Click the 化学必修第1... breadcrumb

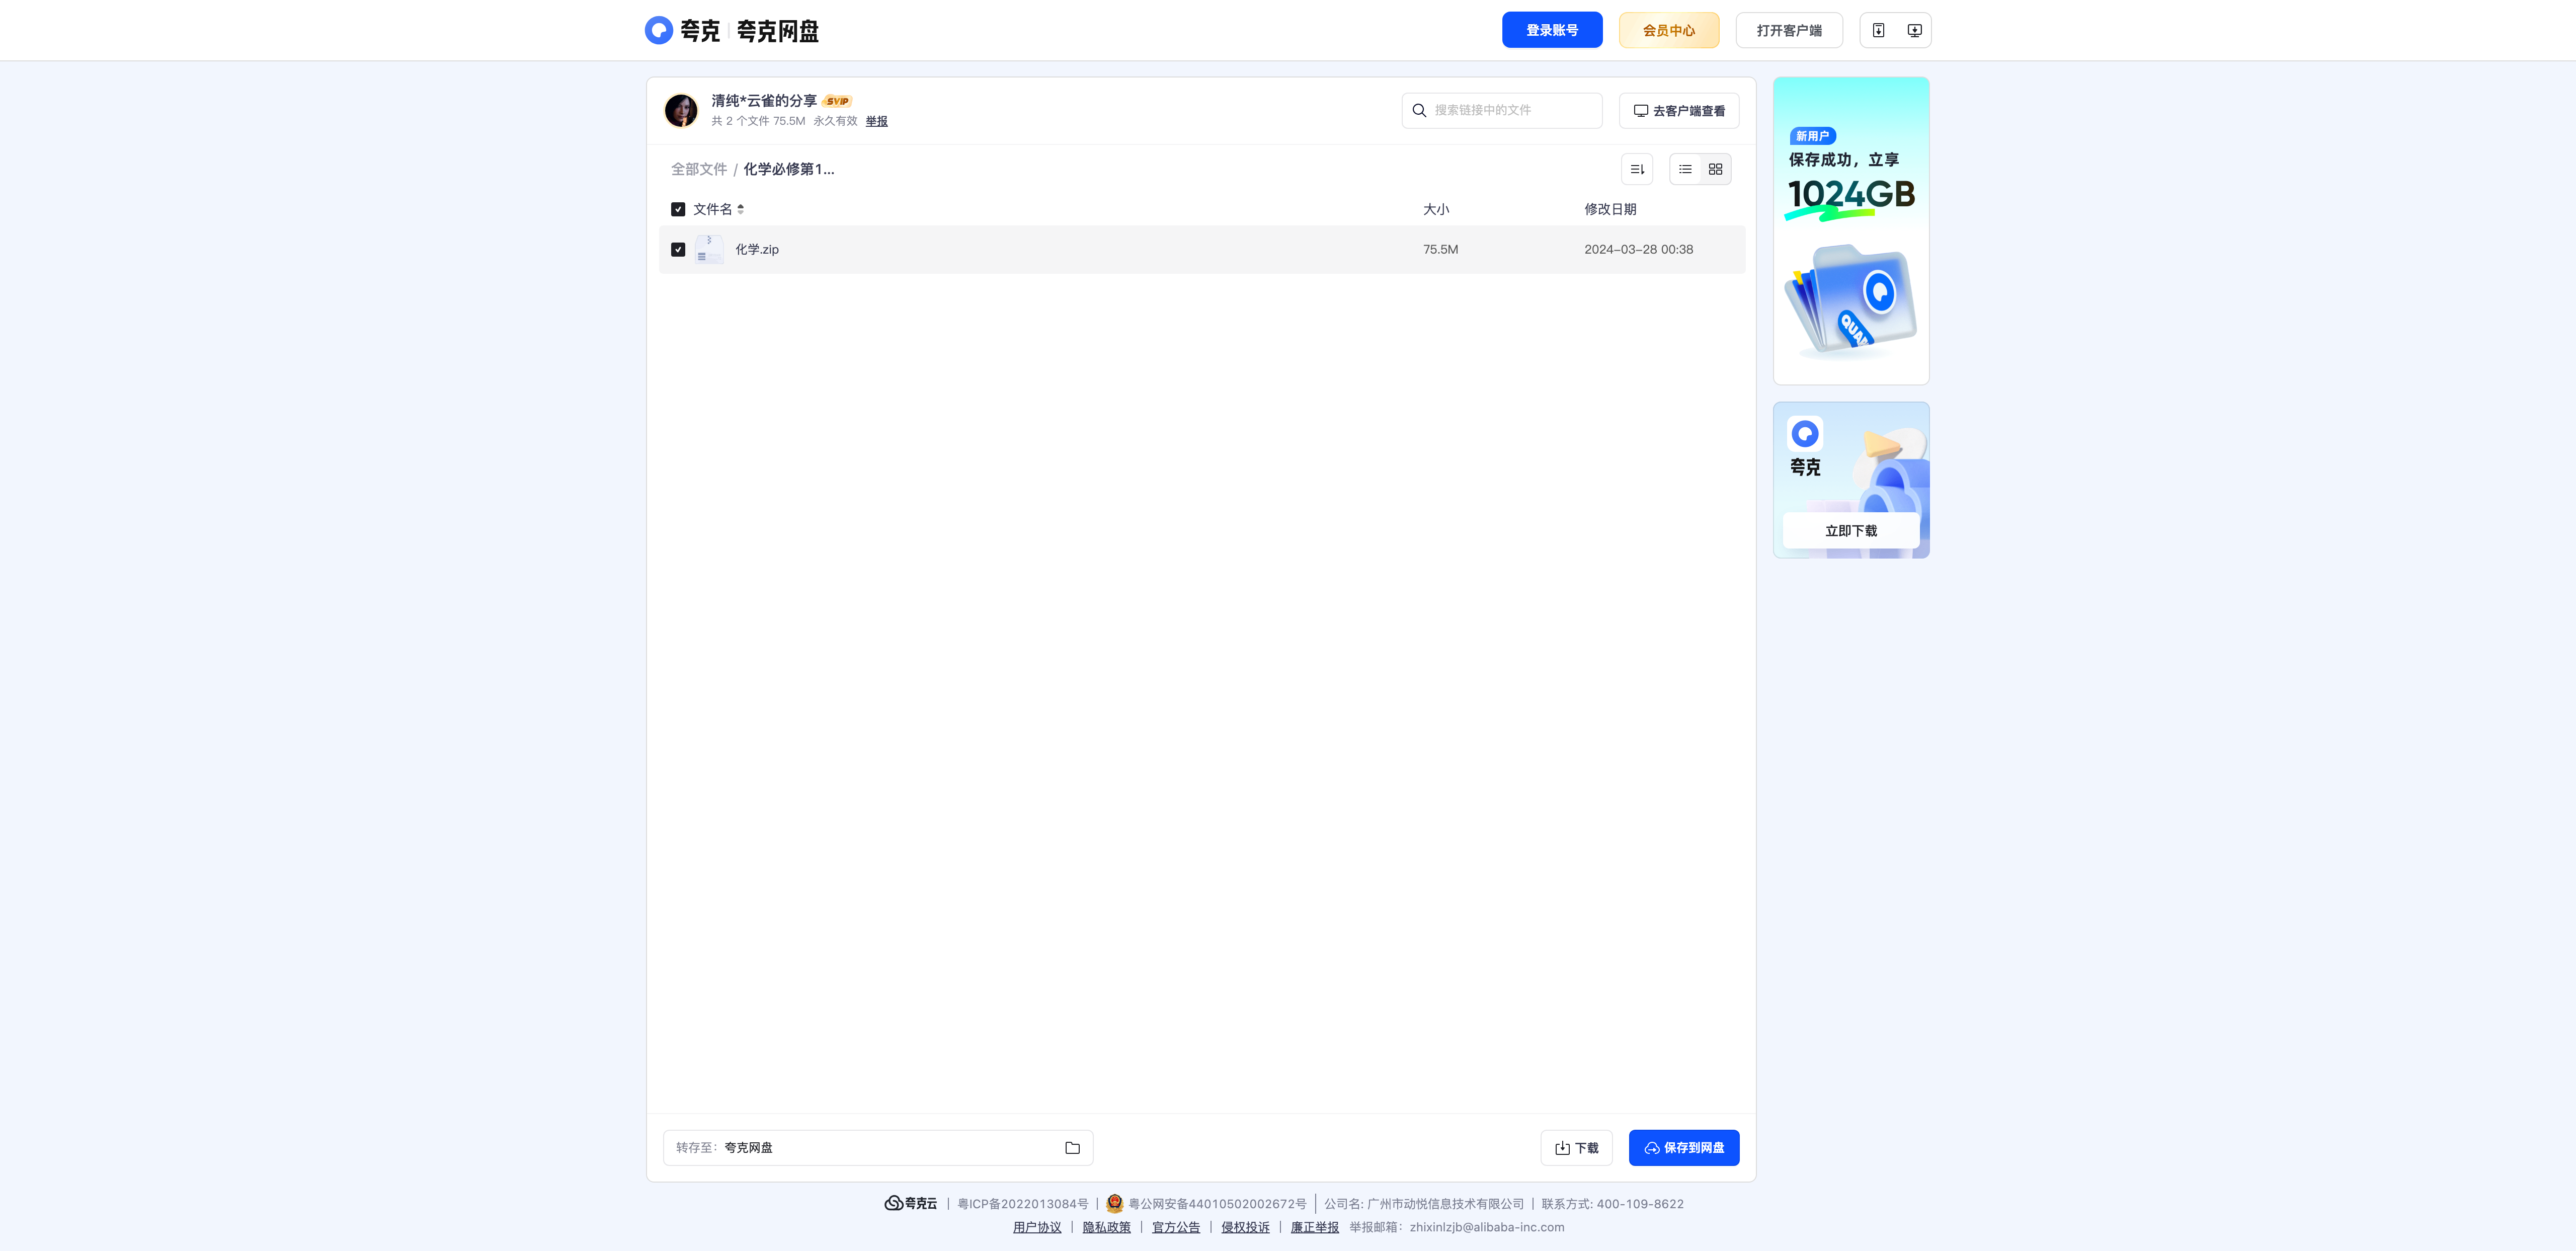[x=789, y=169]
